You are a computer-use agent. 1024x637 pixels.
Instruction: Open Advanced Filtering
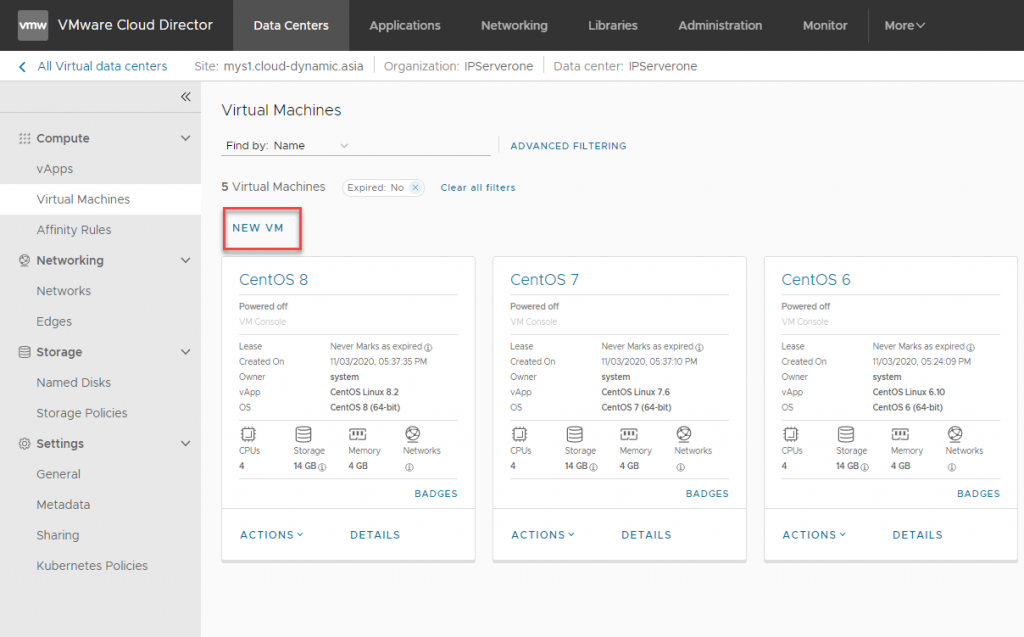coord(568,146)
